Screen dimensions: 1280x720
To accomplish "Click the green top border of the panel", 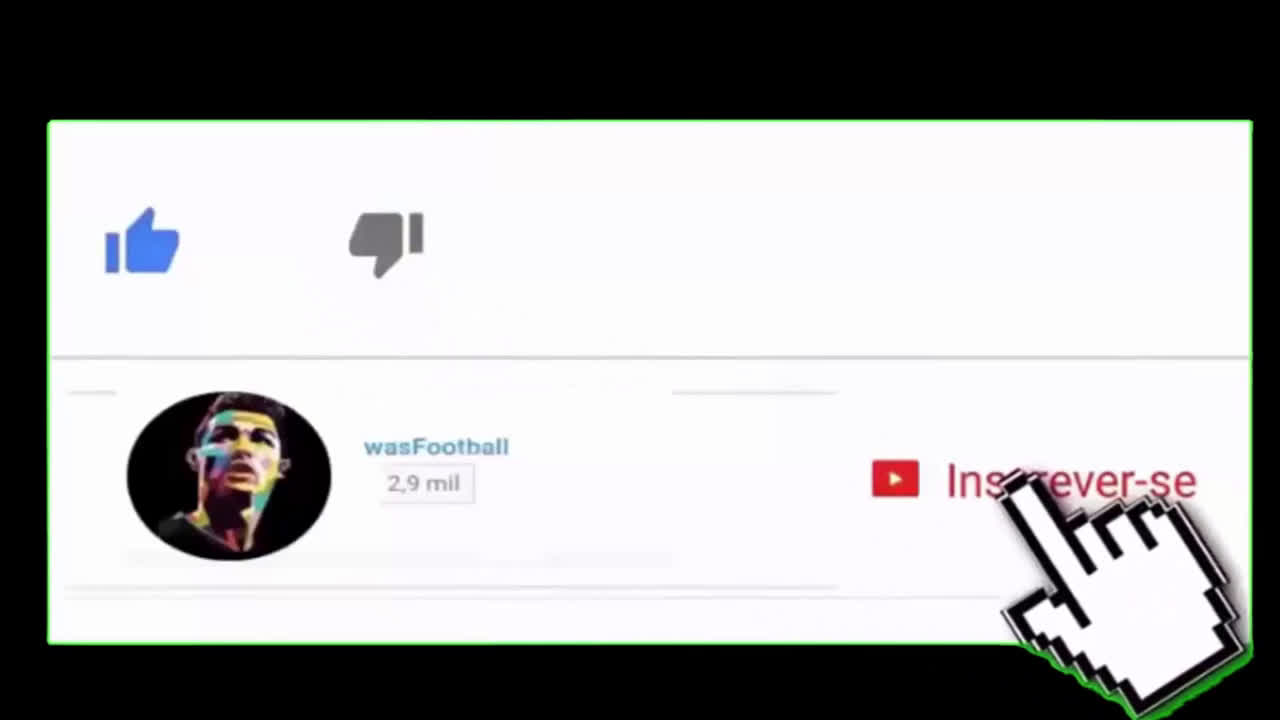I will pyautogui.click(x=650, y=122).
